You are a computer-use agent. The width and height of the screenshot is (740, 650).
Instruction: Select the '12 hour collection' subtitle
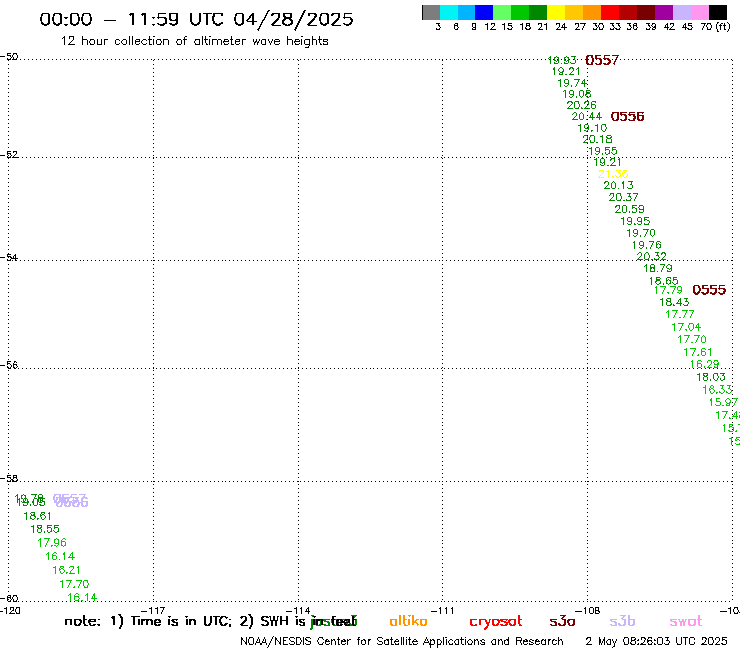tap(194, 41)
